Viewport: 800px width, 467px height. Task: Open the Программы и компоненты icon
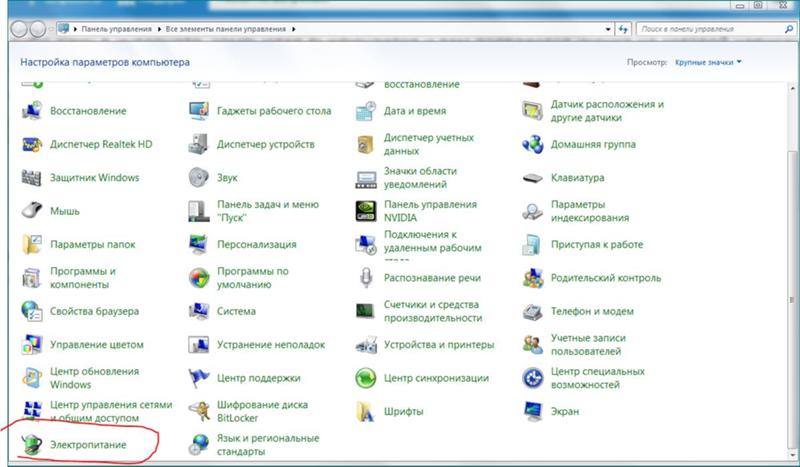point(32,278)
